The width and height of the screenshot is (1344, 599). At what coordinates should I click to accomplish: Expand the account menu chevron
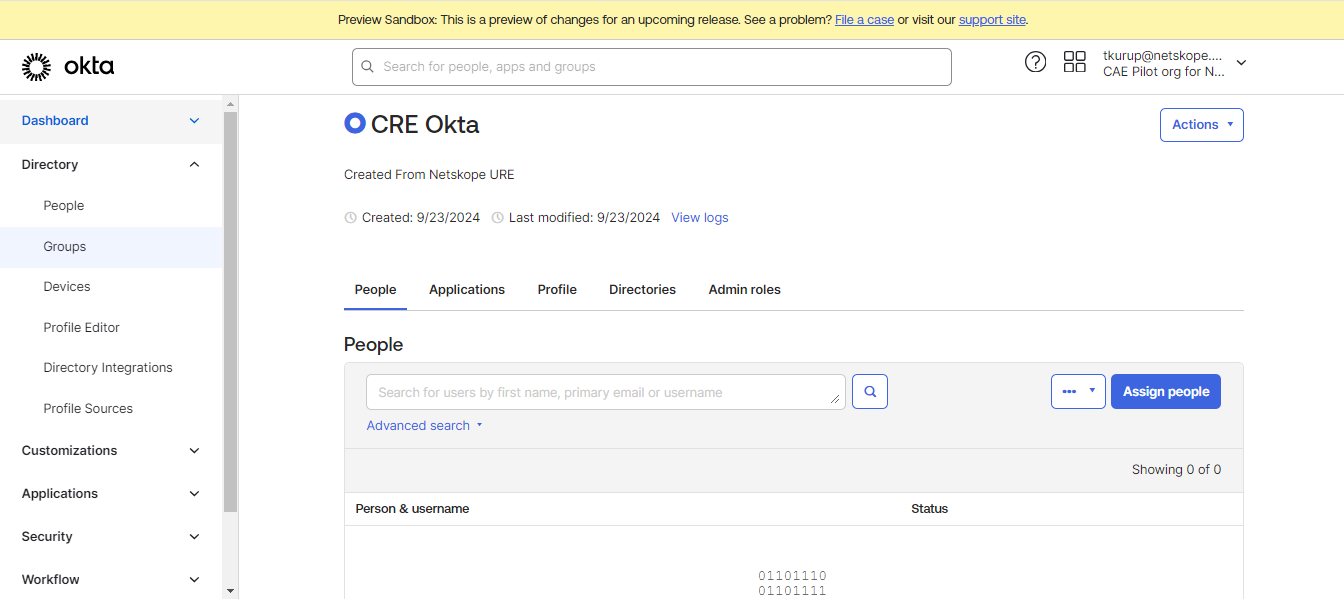tap(1242, 63)
